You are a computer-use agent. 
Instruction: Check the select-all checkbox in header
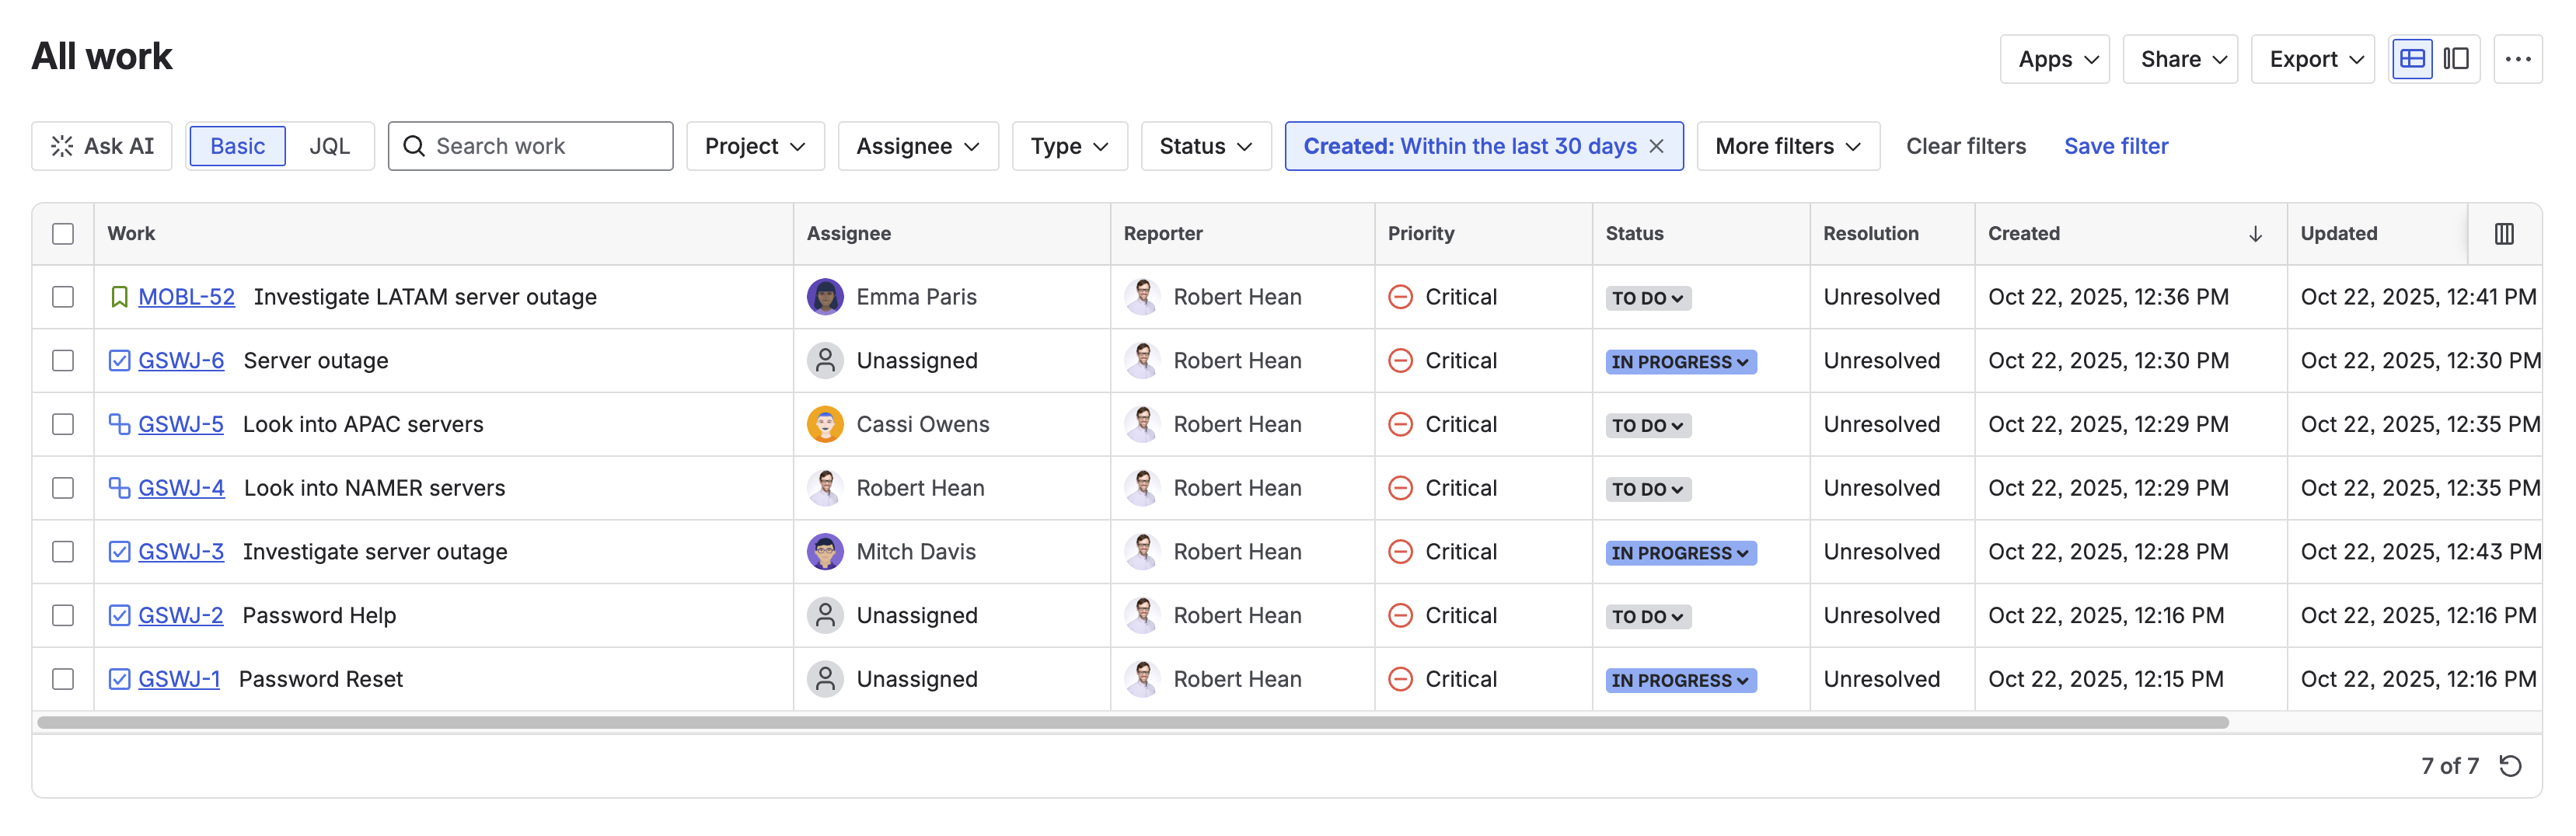coord(63,234)
